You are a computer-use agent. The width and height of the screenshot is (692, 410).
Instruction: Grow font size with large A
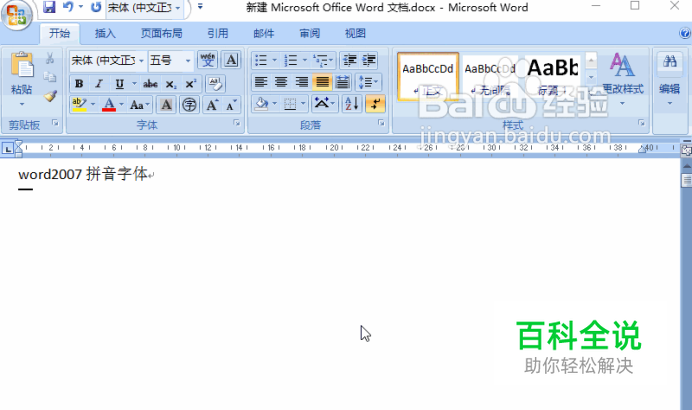coord(212,105)
